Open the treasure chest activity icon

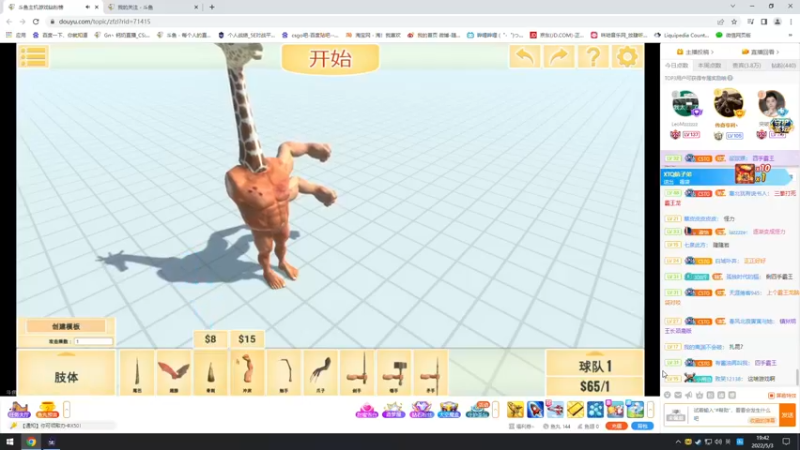(x=449, y=410)
